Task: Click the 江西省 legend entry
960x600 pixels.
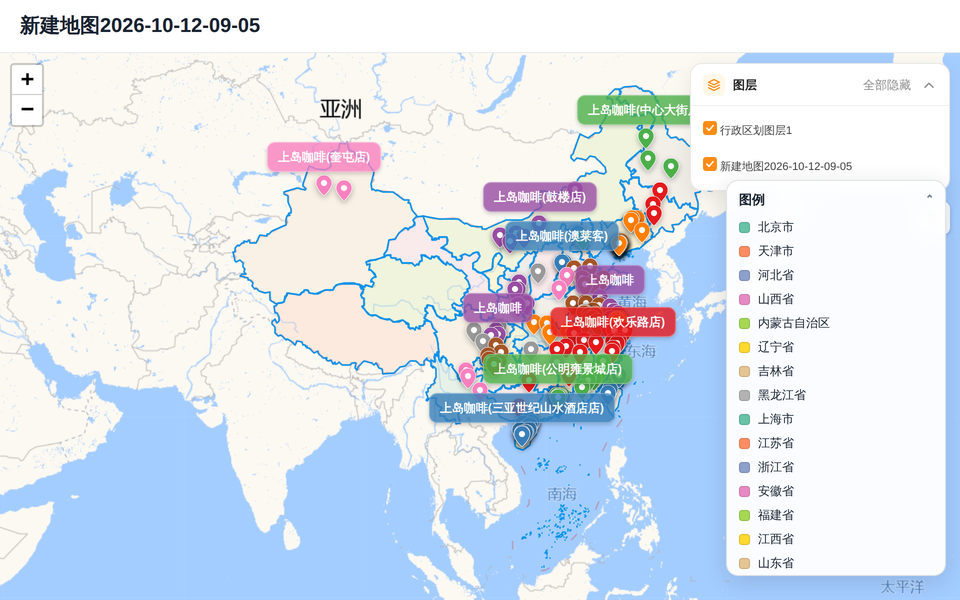Action: tap(767, 539)
